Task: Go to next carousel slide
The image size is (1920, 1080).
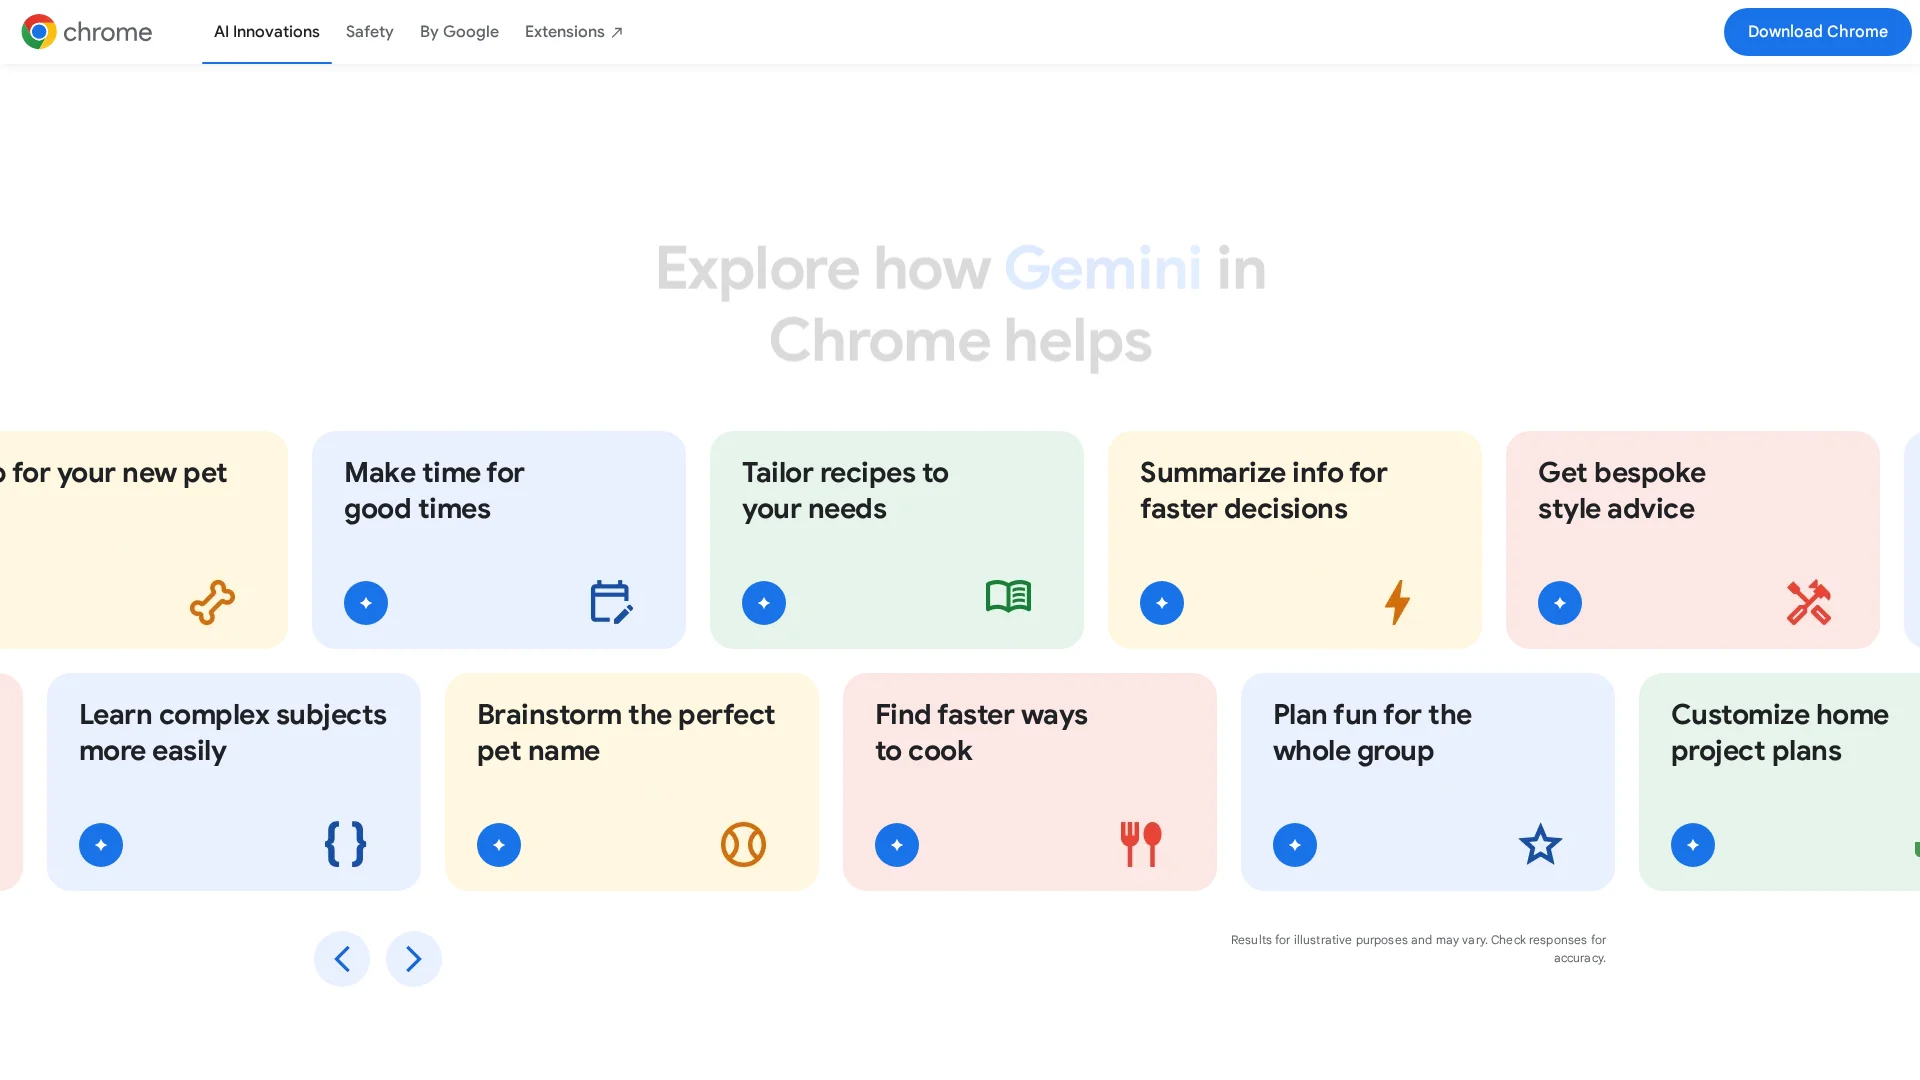Action: pos(413,958)
